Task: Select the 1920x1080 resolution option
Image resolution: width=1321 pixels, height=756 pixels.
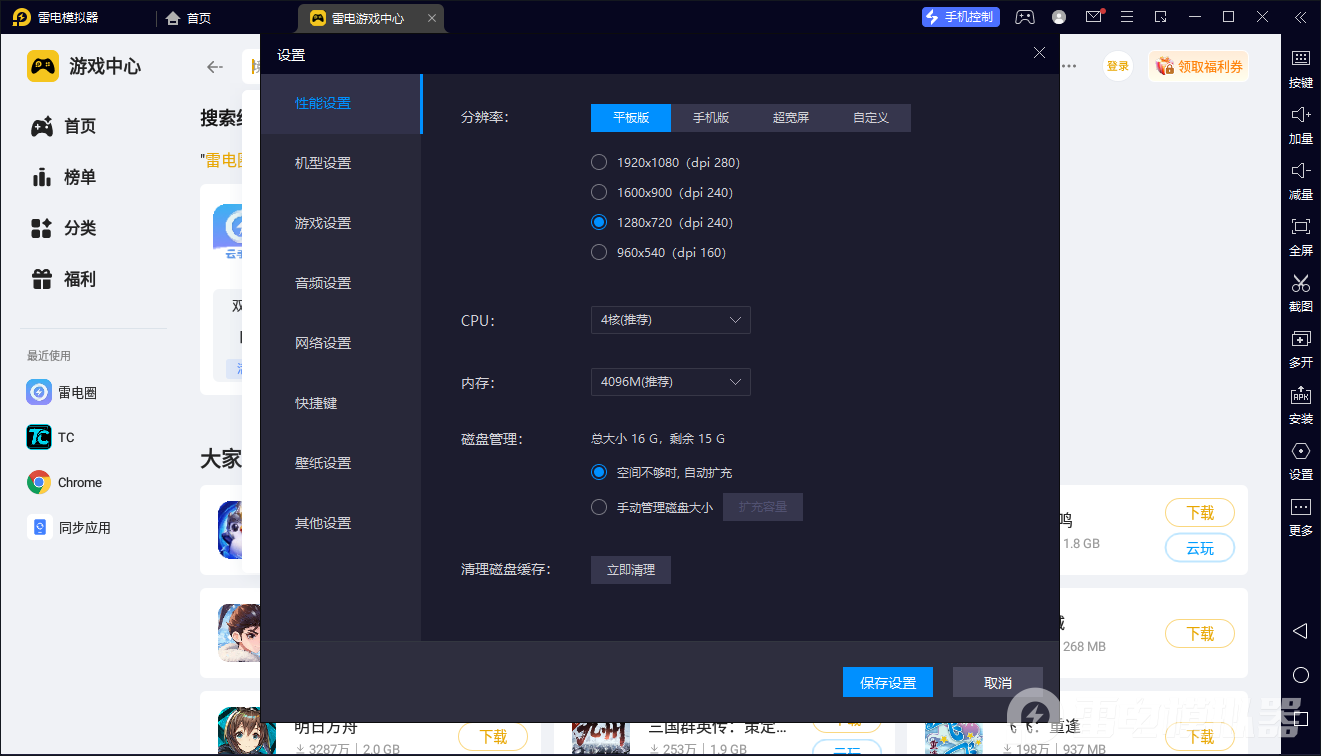Action: coord(599,162)
